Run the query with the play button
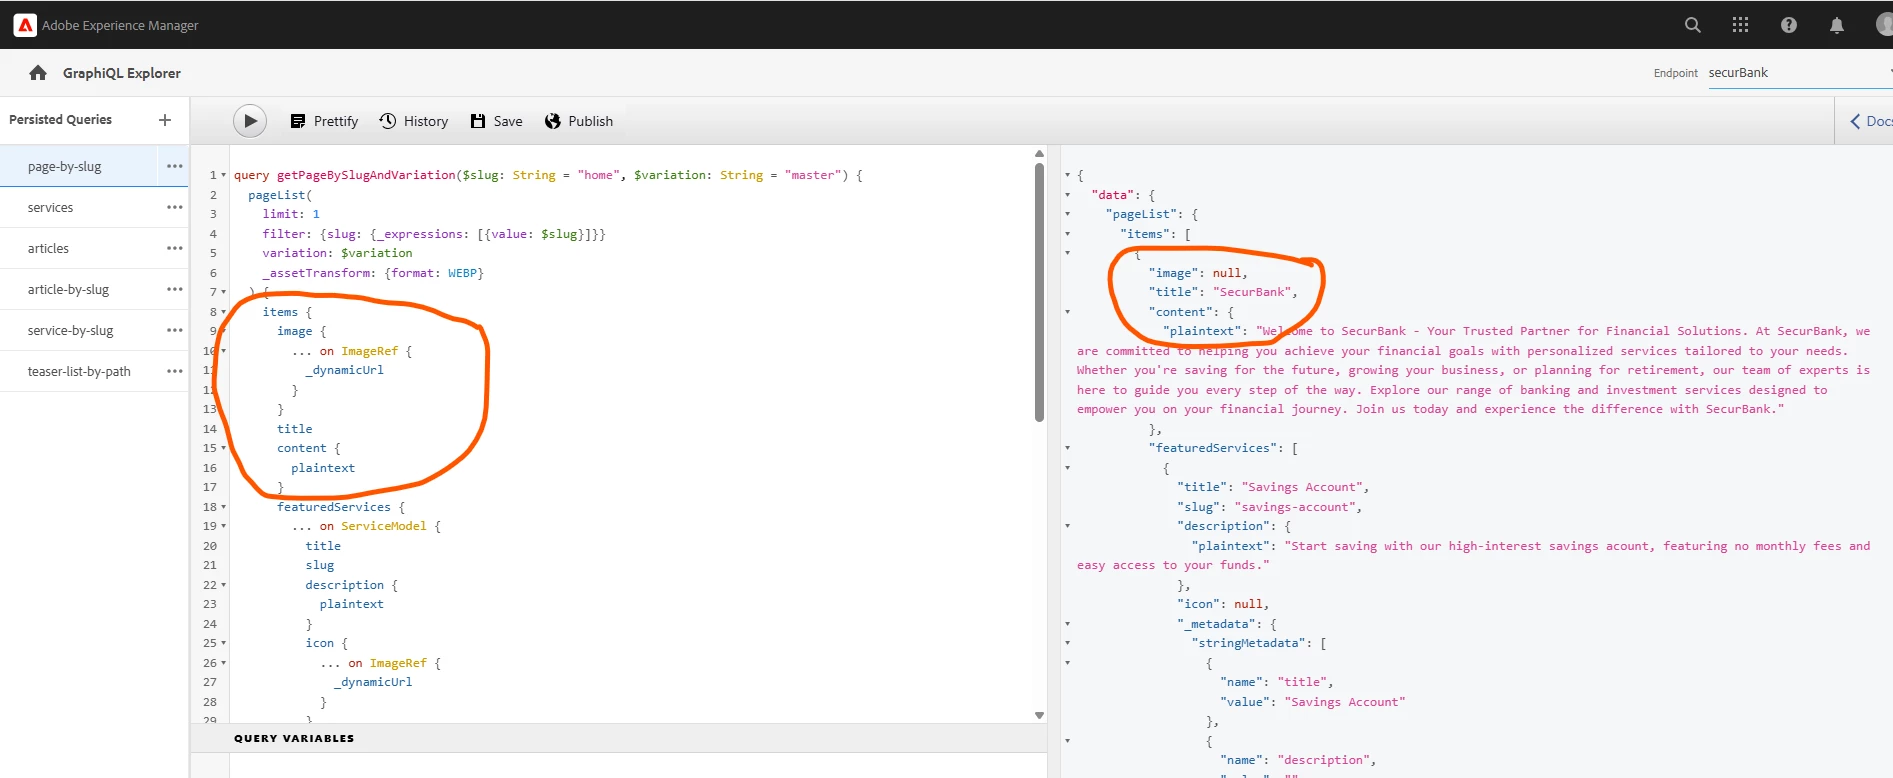The height and width of the screenshot is (778, 1893). pyautogui.click(x=250, y=121)
